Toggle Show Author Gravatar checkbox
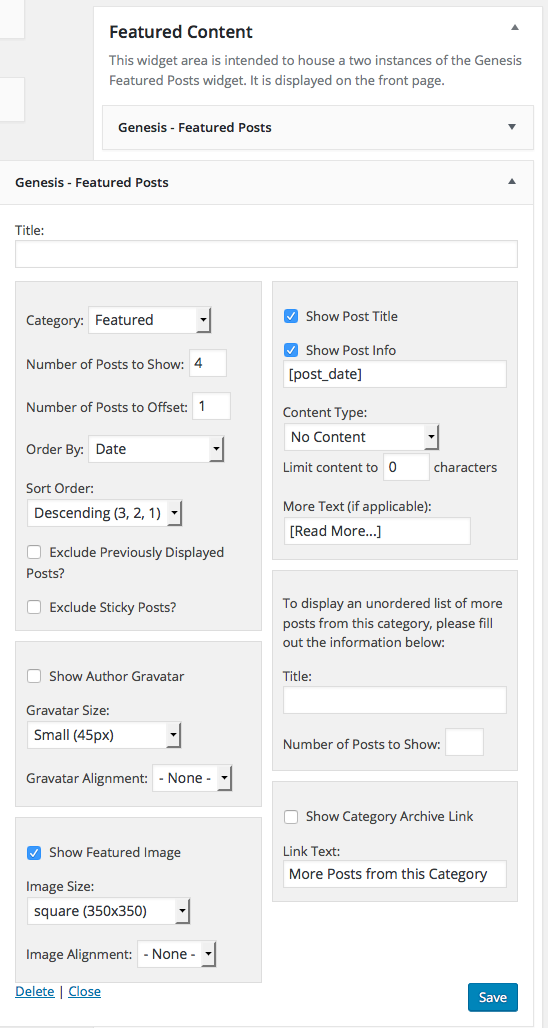 (34, 676)
